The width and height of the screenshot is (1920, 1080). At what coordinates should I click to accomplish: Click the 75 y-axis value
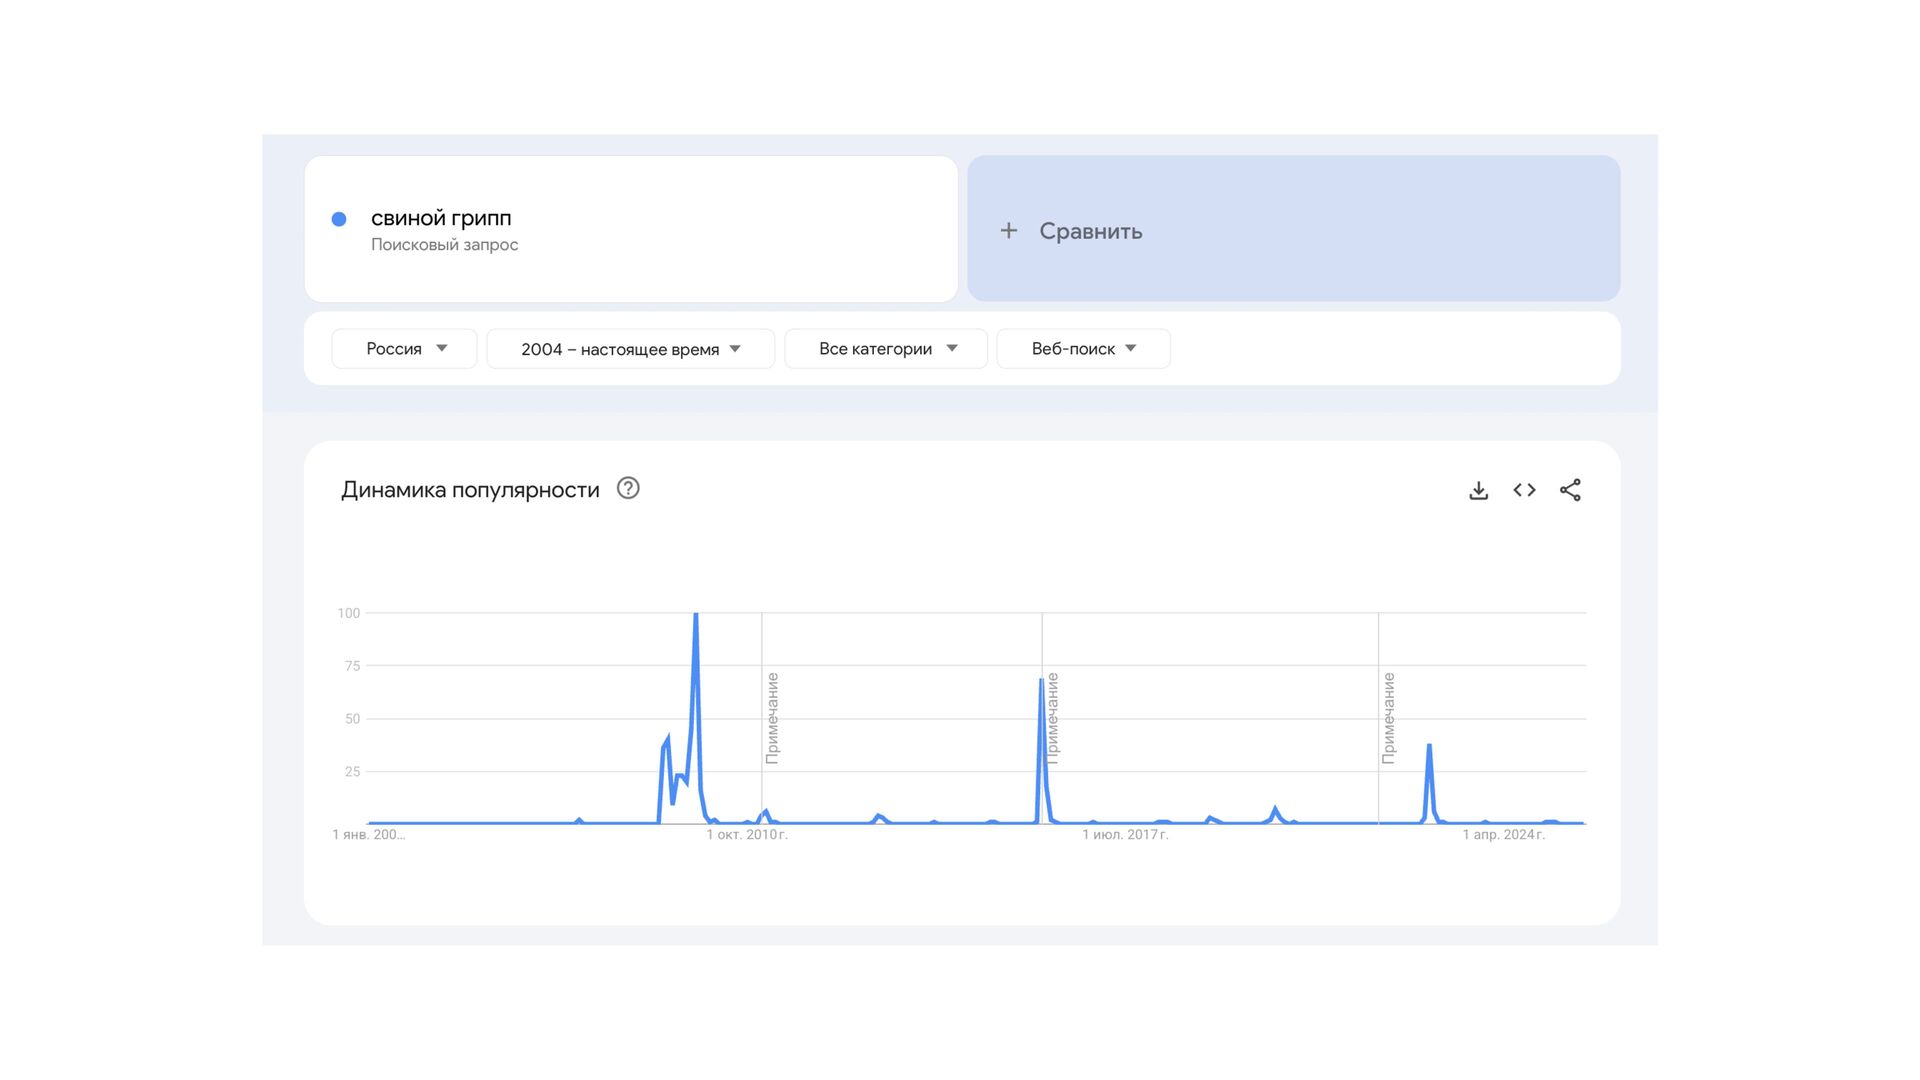[x=352, y=666]
